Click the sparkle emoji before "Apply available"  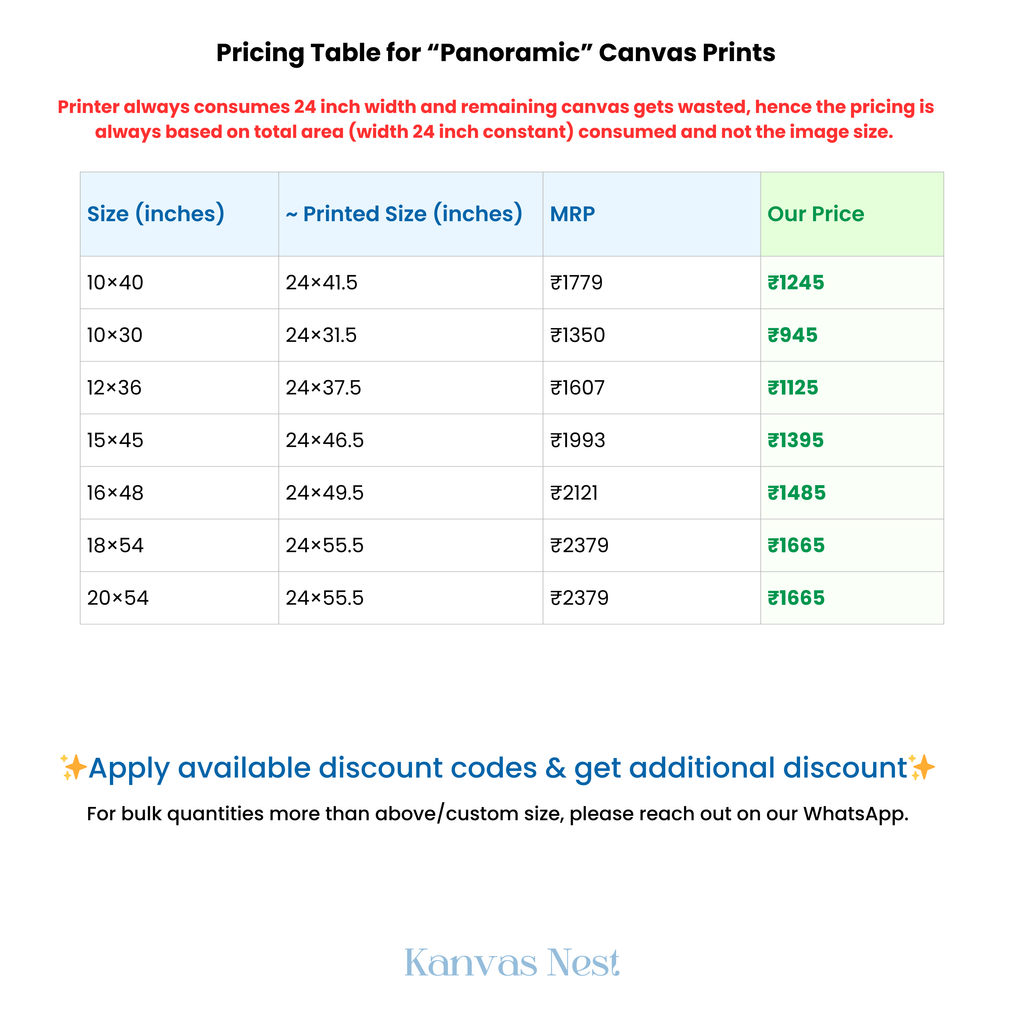73,768
